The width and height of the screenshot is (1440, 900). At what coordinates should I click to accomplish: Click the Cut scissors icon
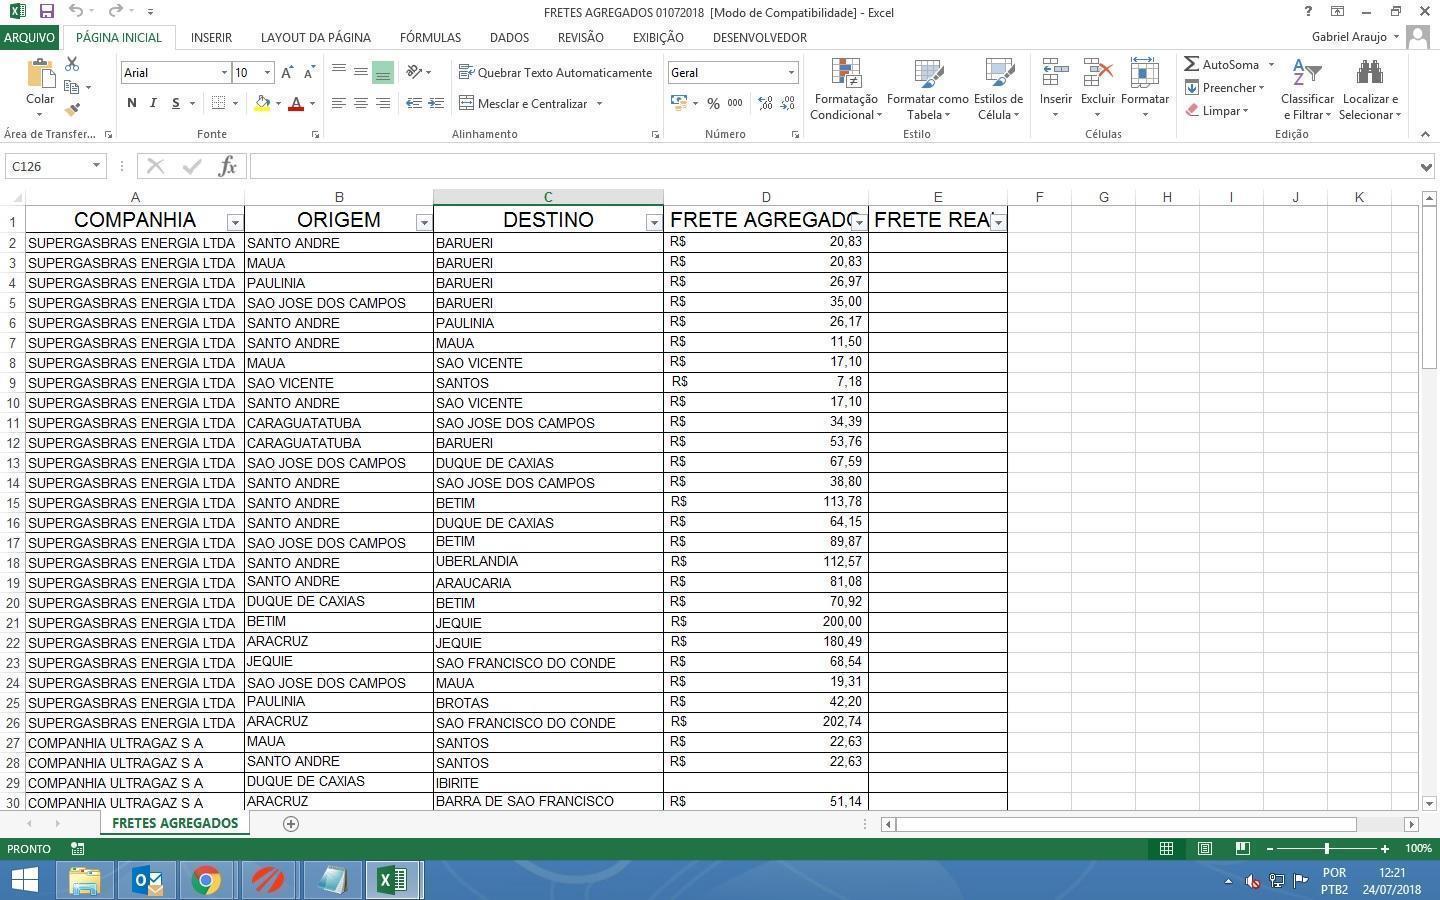click(72, 64)
